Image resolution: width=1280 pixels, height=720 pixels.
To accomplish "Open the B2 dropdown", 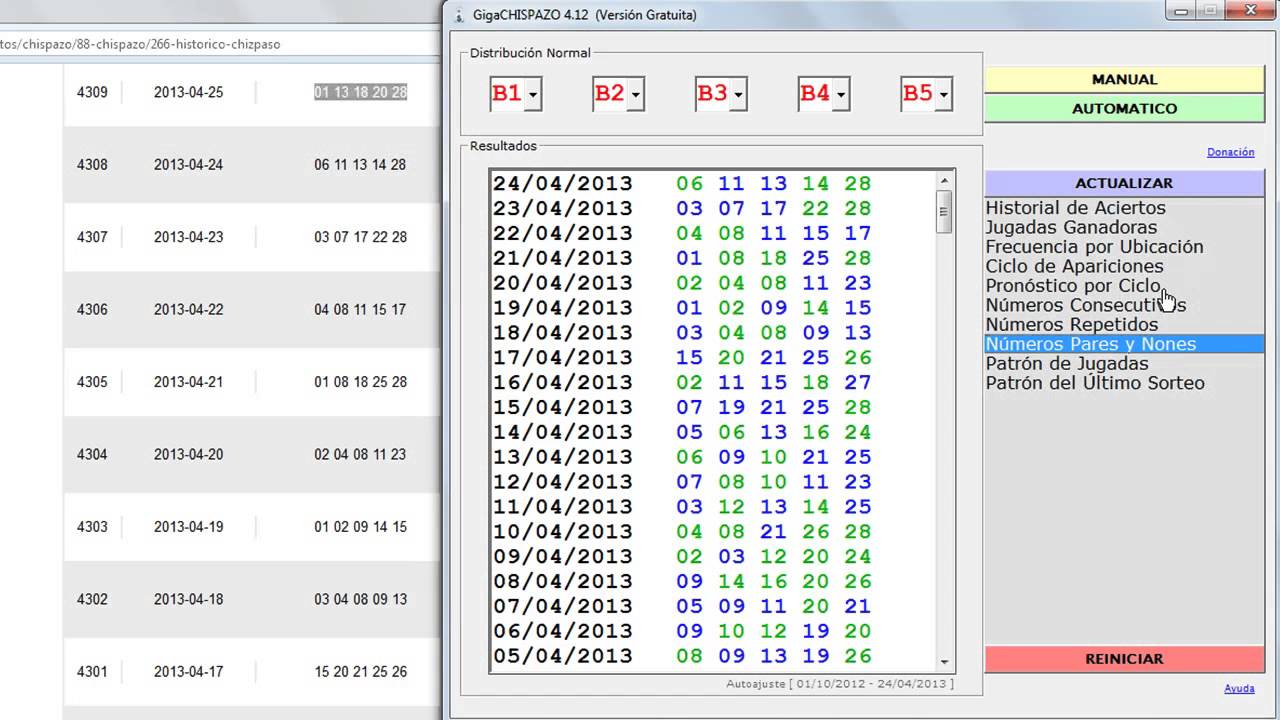I will [x=636, y=95].
